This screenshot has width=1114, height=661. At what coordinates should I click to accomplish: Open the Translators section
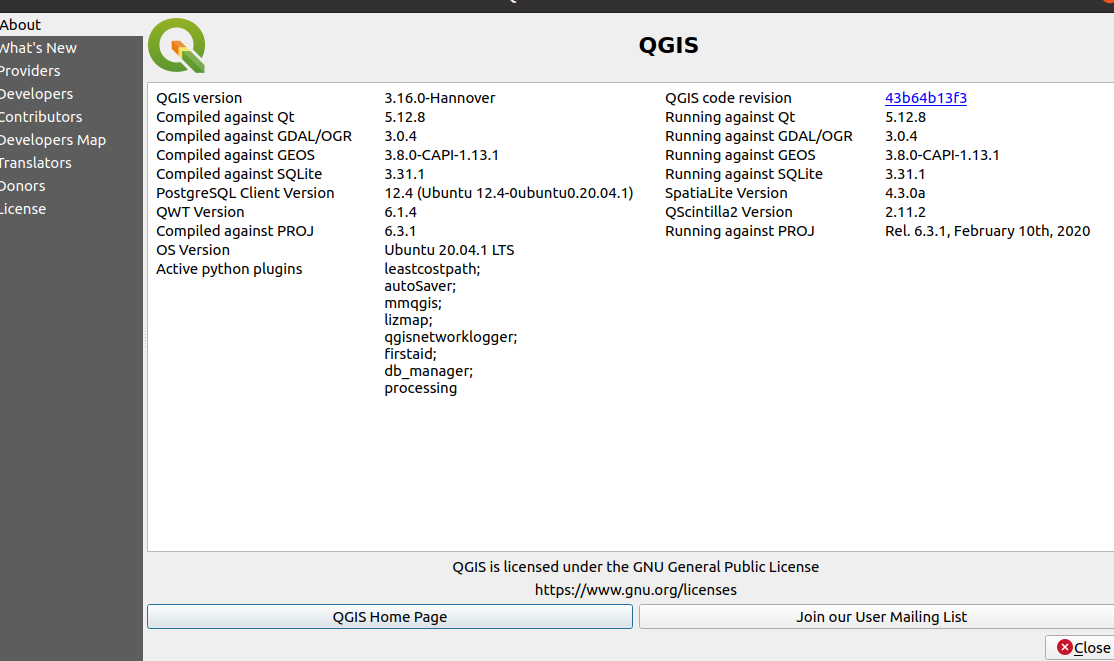36,162
